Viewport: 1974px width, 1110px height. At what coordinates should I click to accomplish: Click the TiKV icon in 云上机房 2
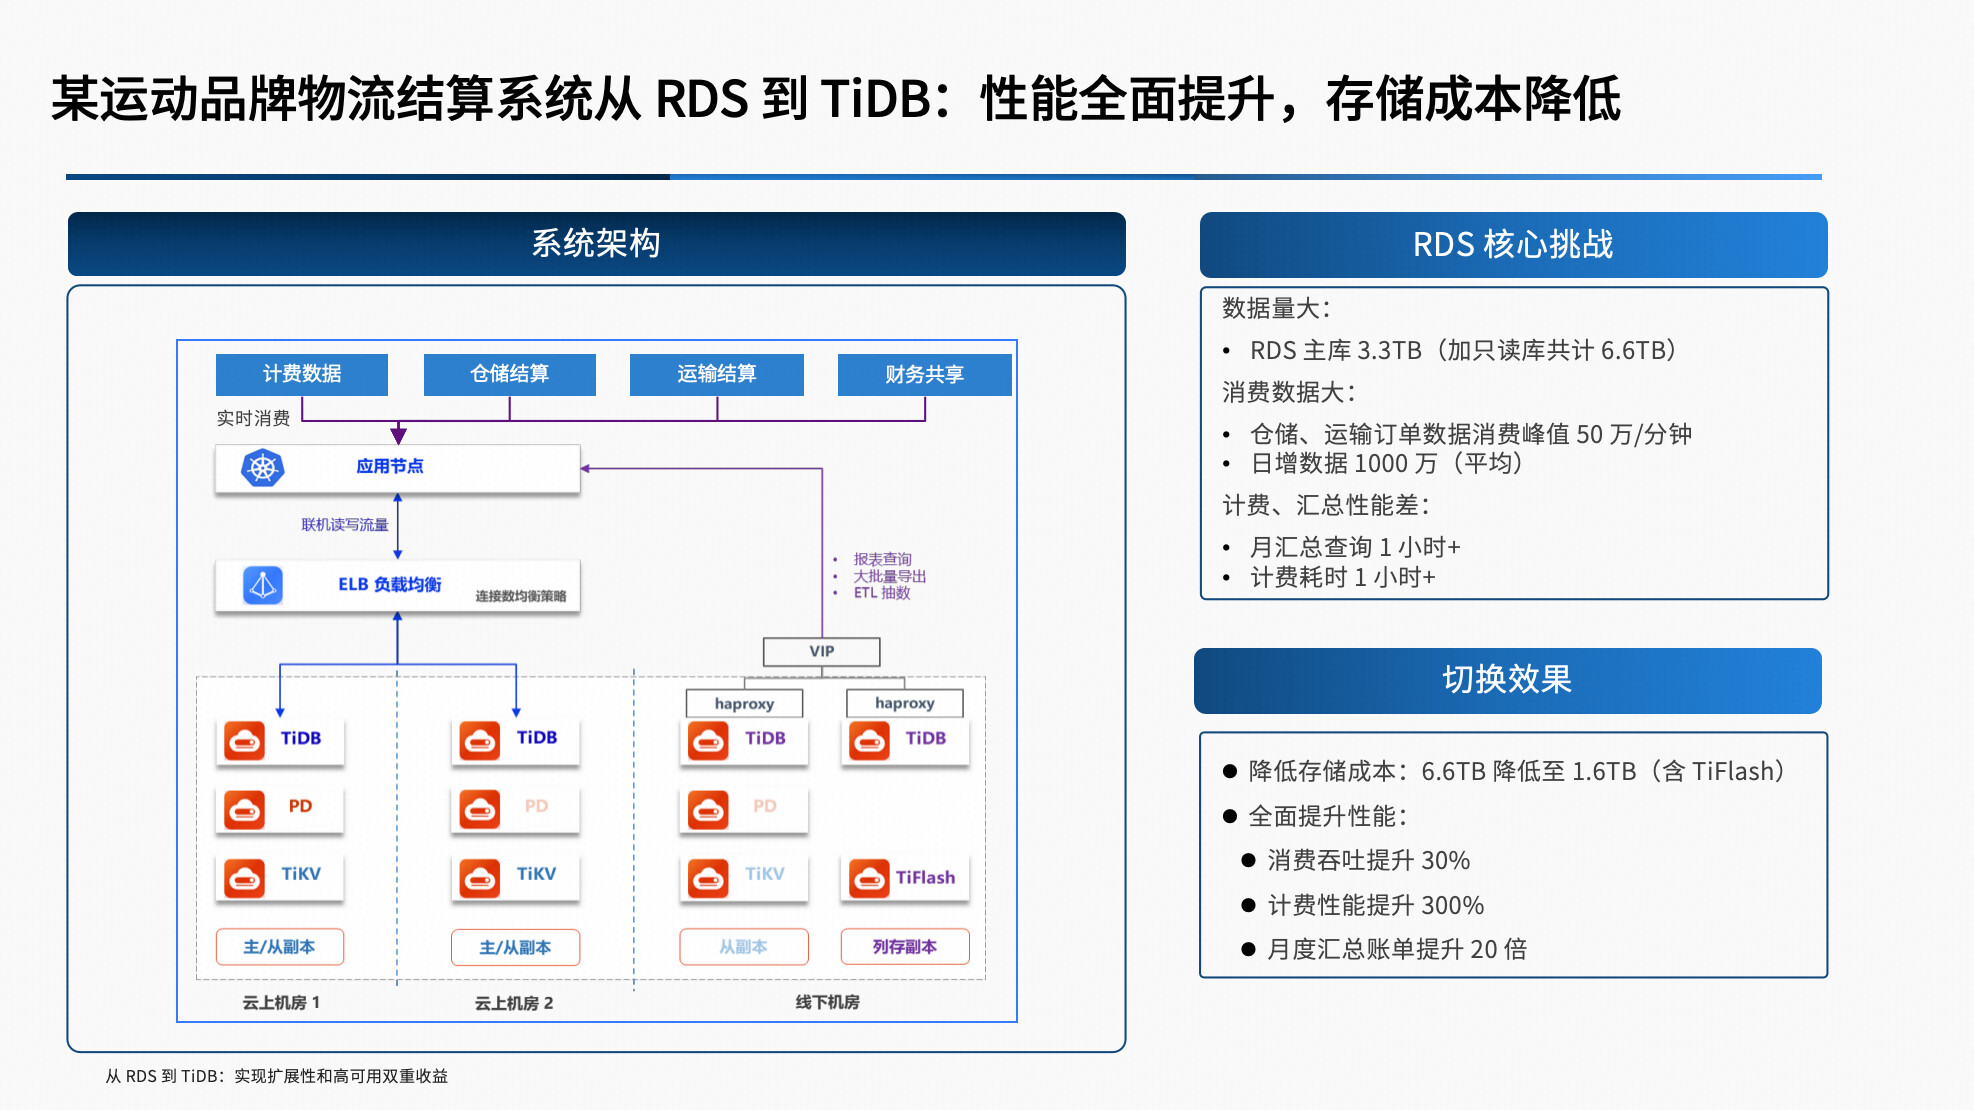(480, 876)
